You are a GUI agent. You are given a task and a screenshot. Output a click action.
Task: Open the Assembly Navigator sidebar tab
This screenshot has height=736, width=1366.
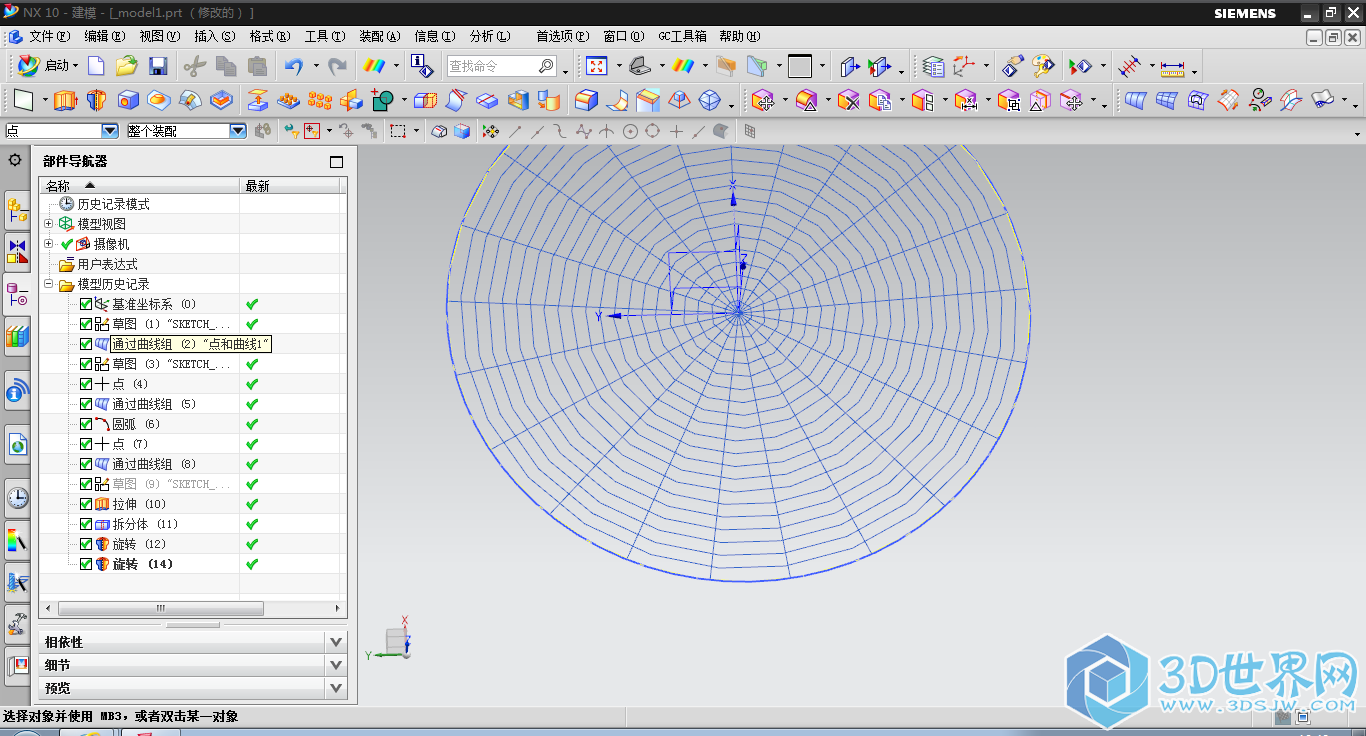(x=17, y=209)
